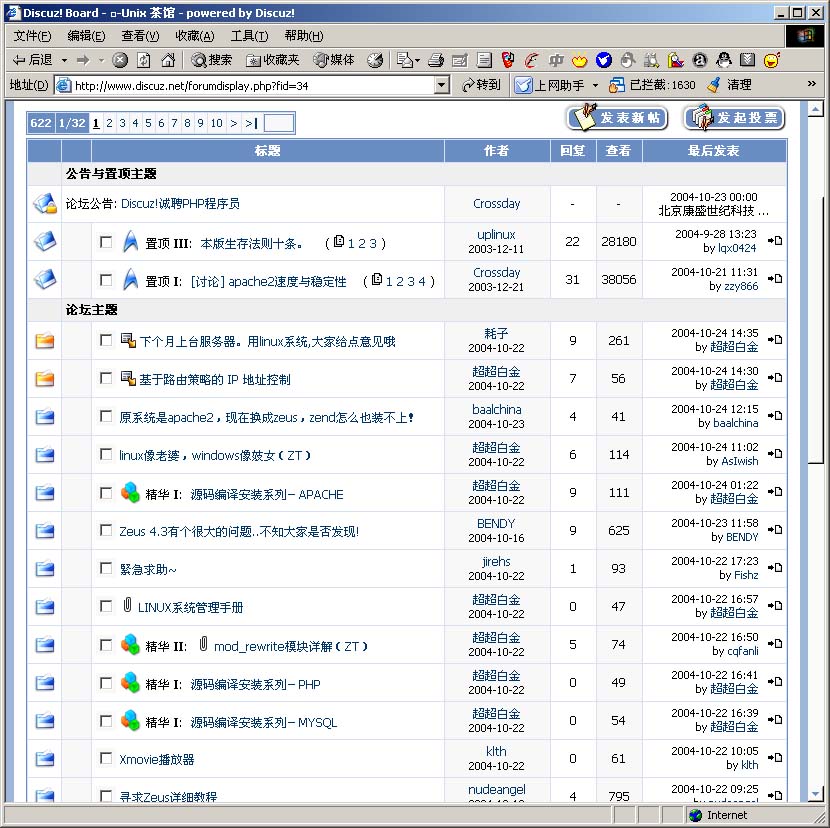Image resolution: width=830 pixels, height=828 pixels.
Task: Go to Home via toolbar icon
Action: [x=167, y=60]
